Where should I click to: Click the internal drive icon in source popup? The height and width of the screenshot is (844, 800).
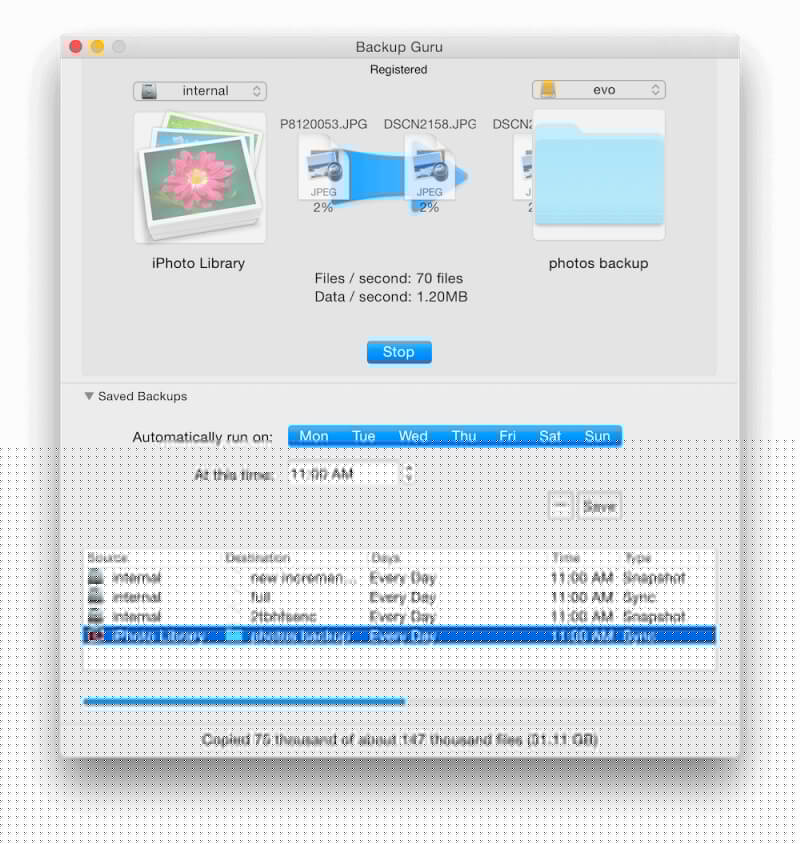pos(149,91)
